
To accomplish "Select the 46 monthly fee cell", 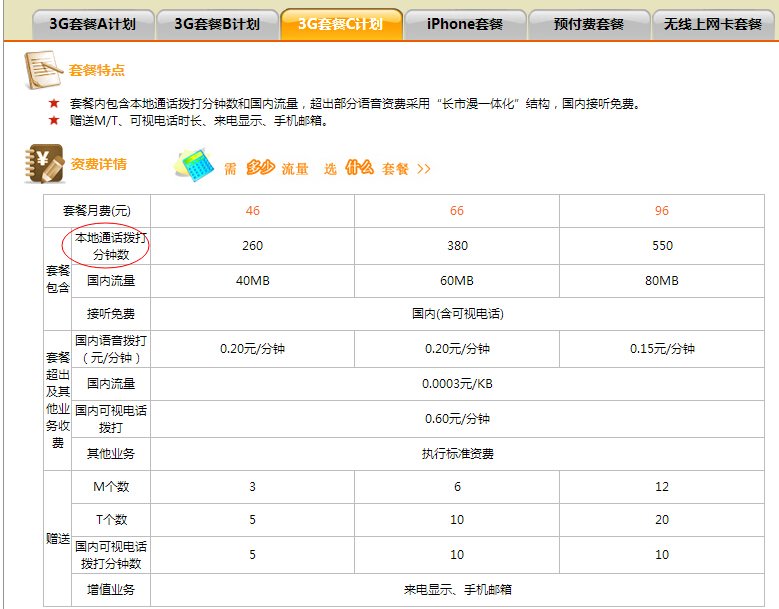I will 252,211.
